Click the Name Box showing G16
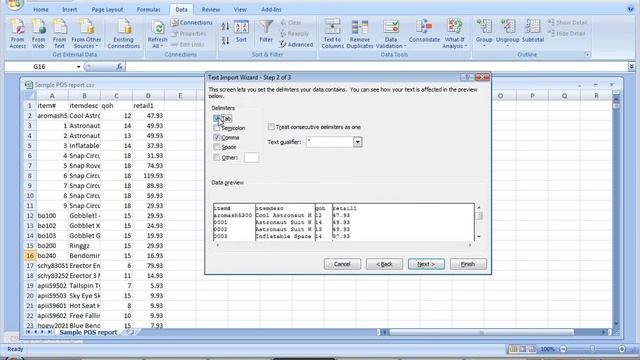This screenshot has width=640, height=360. [x=41, y=67]
